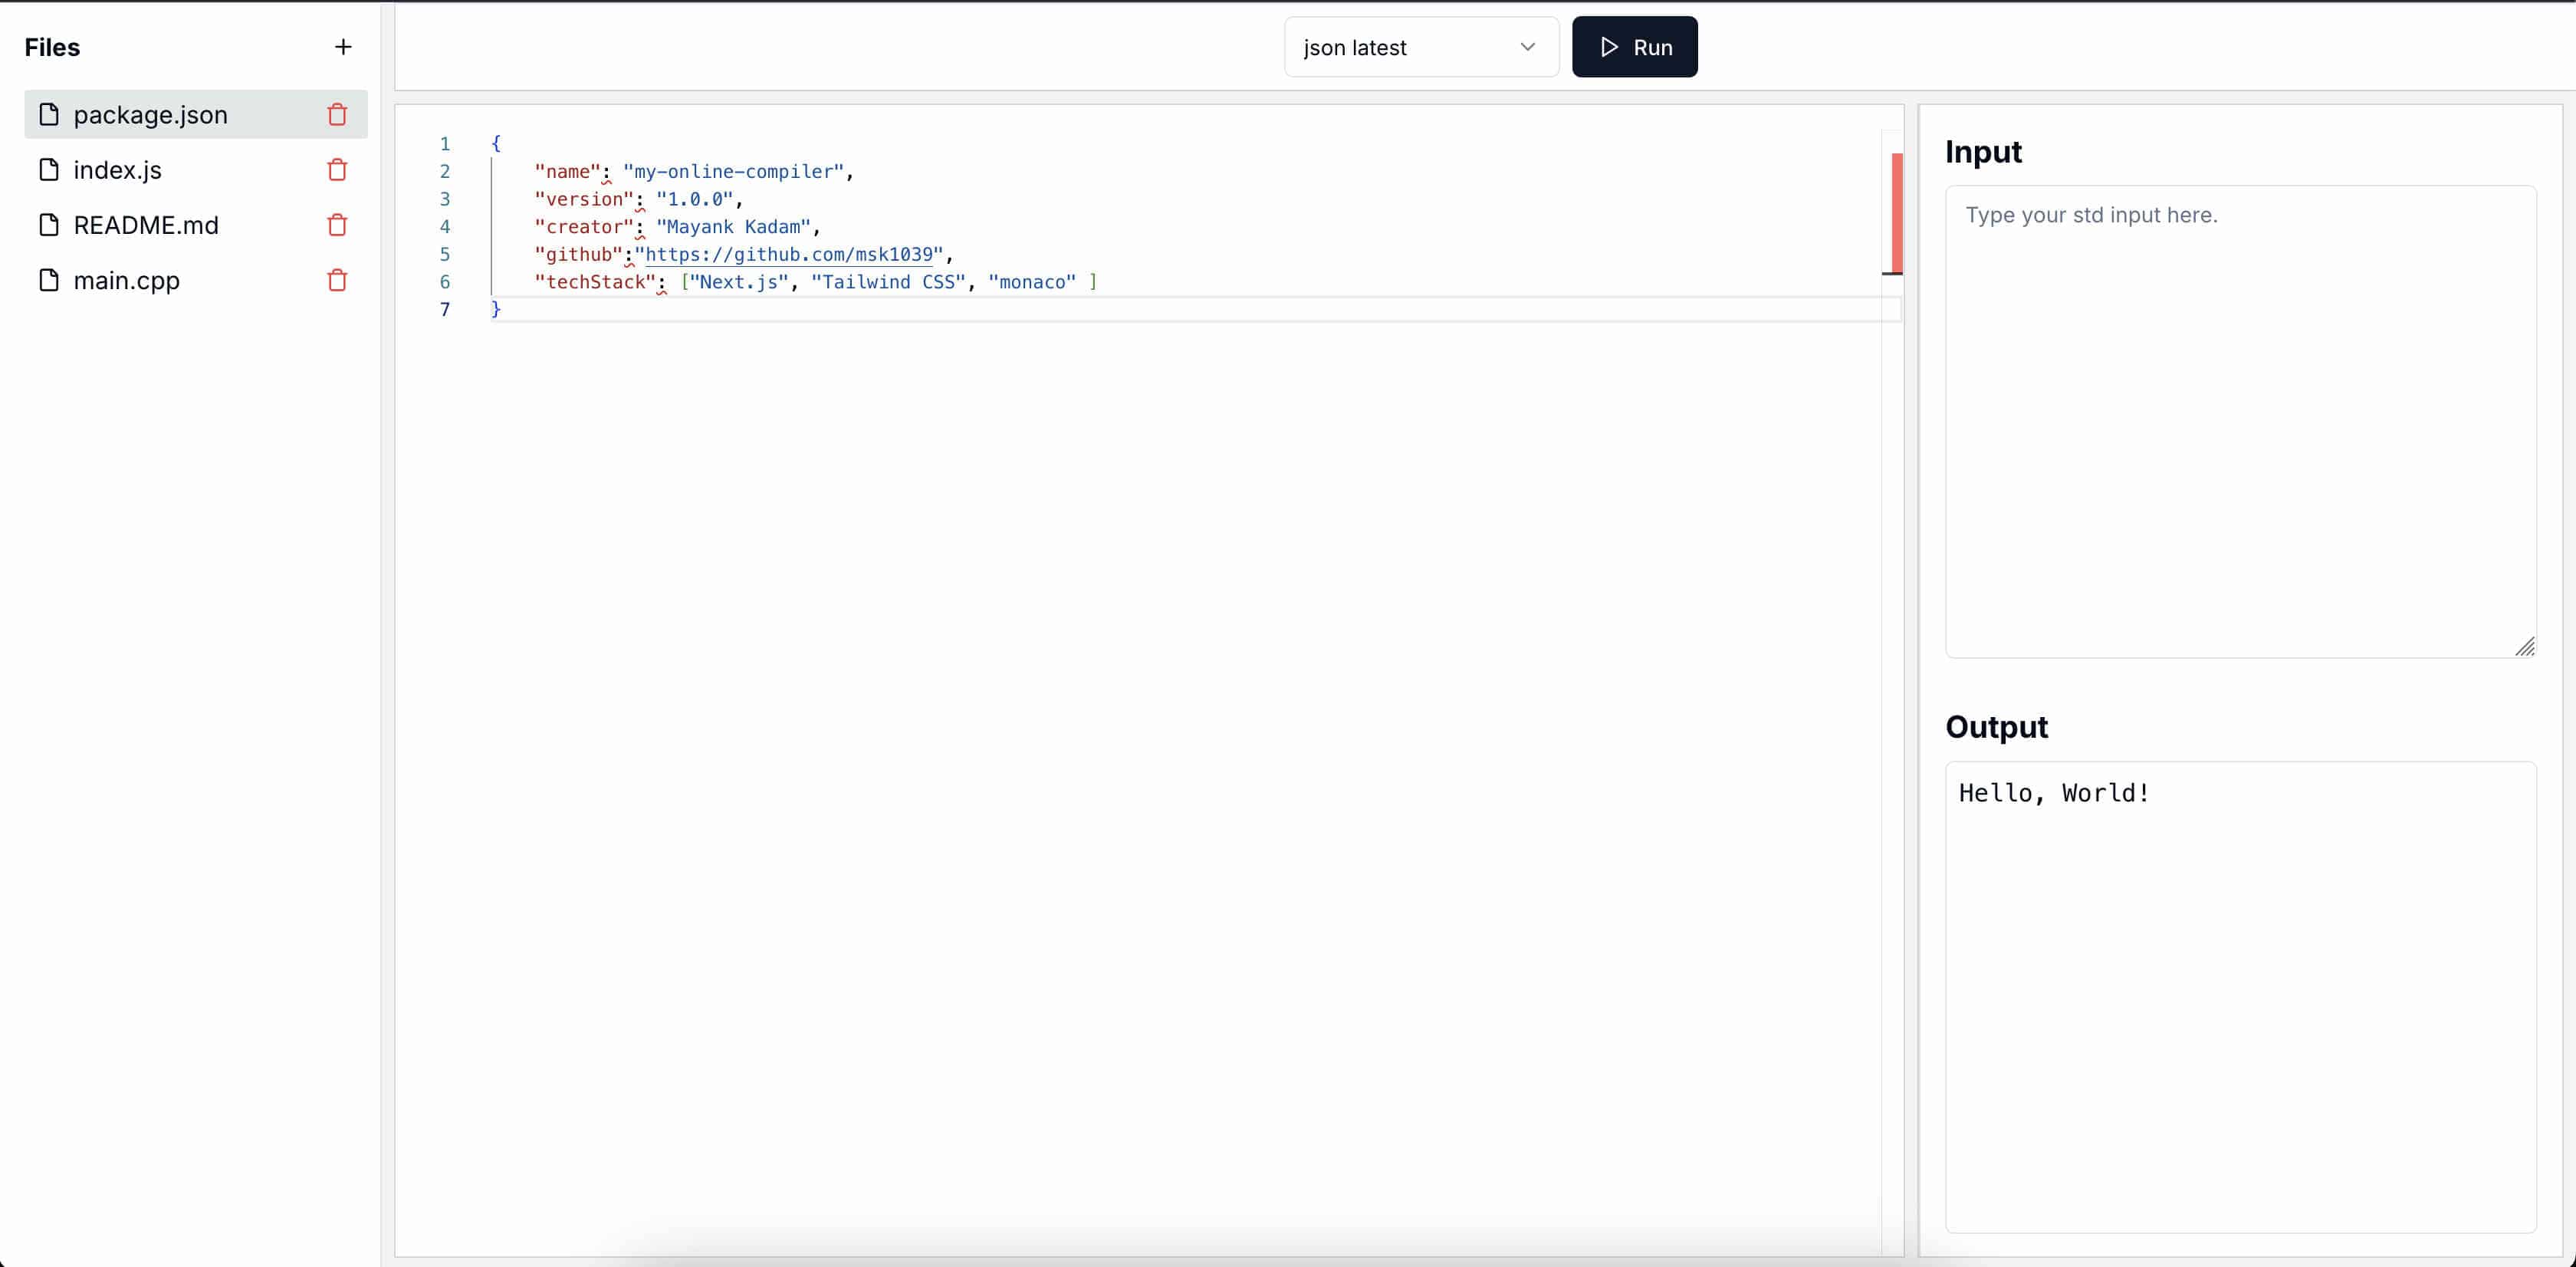Open the https://github.com/msk1039 link in editor
Screen dimensions: 2576x1267
789,254
